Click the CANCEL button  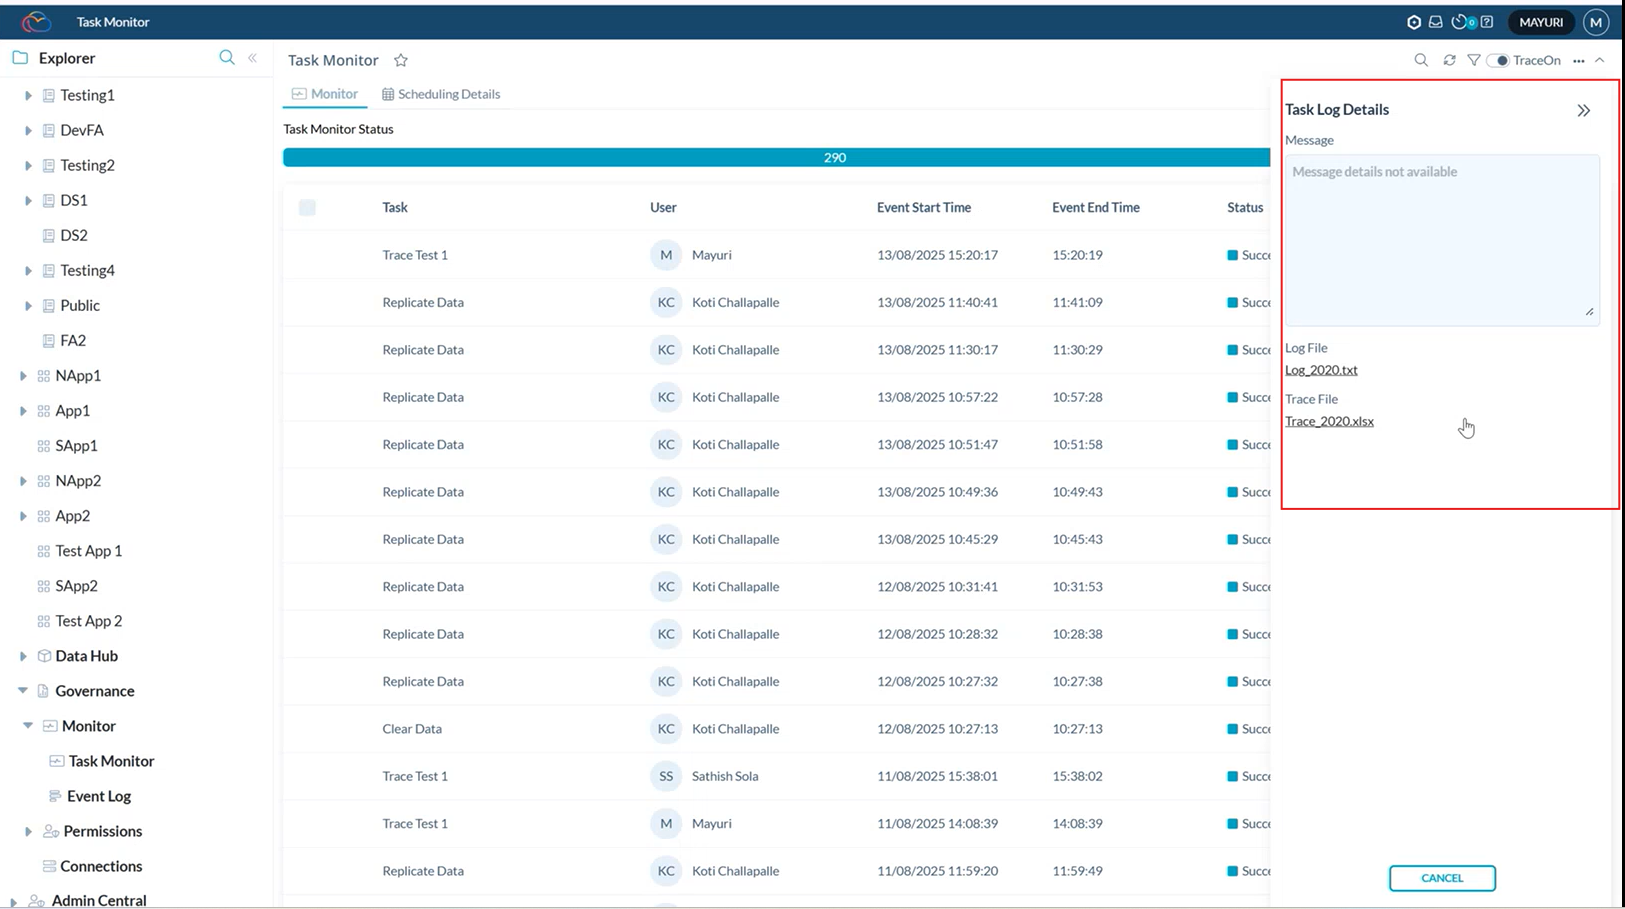(x=1442, y=878)
